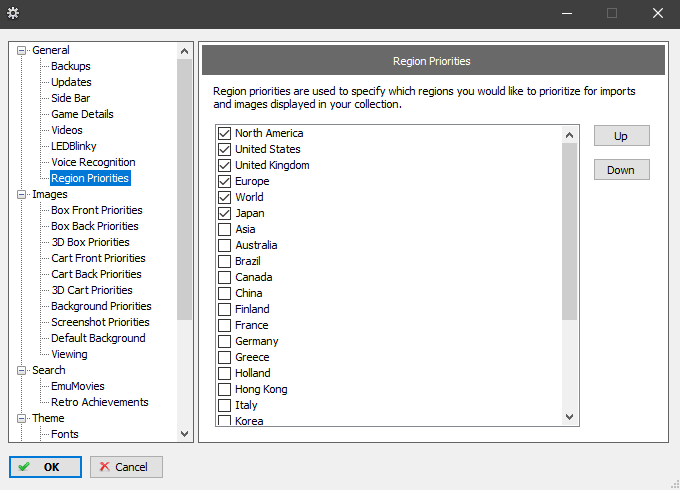Open the Box Front Priorities settings
This screenshot has height=490, width=680.
(x=97, y=210)
